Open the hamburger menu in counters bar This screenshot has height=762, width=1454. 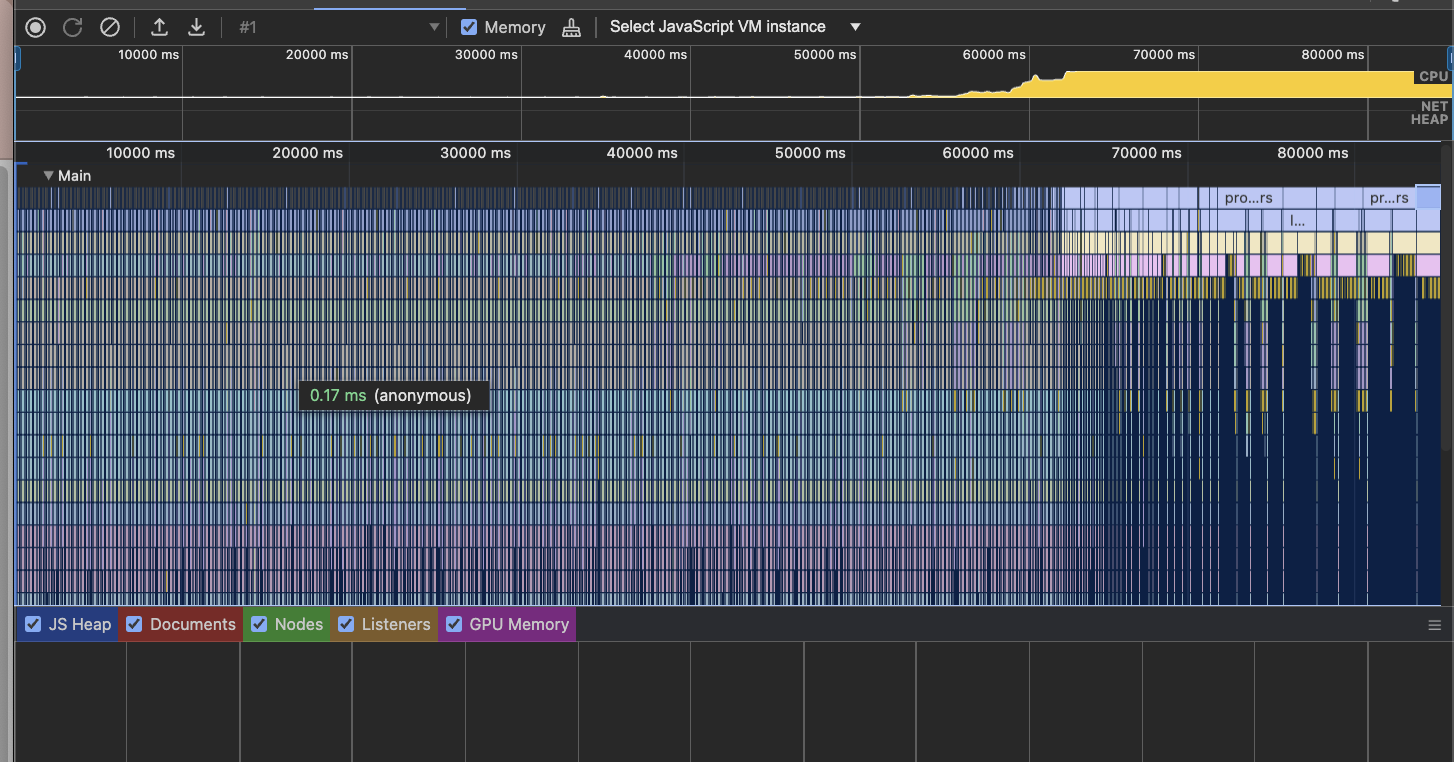pyautogui.click(x=1435, y=625)
